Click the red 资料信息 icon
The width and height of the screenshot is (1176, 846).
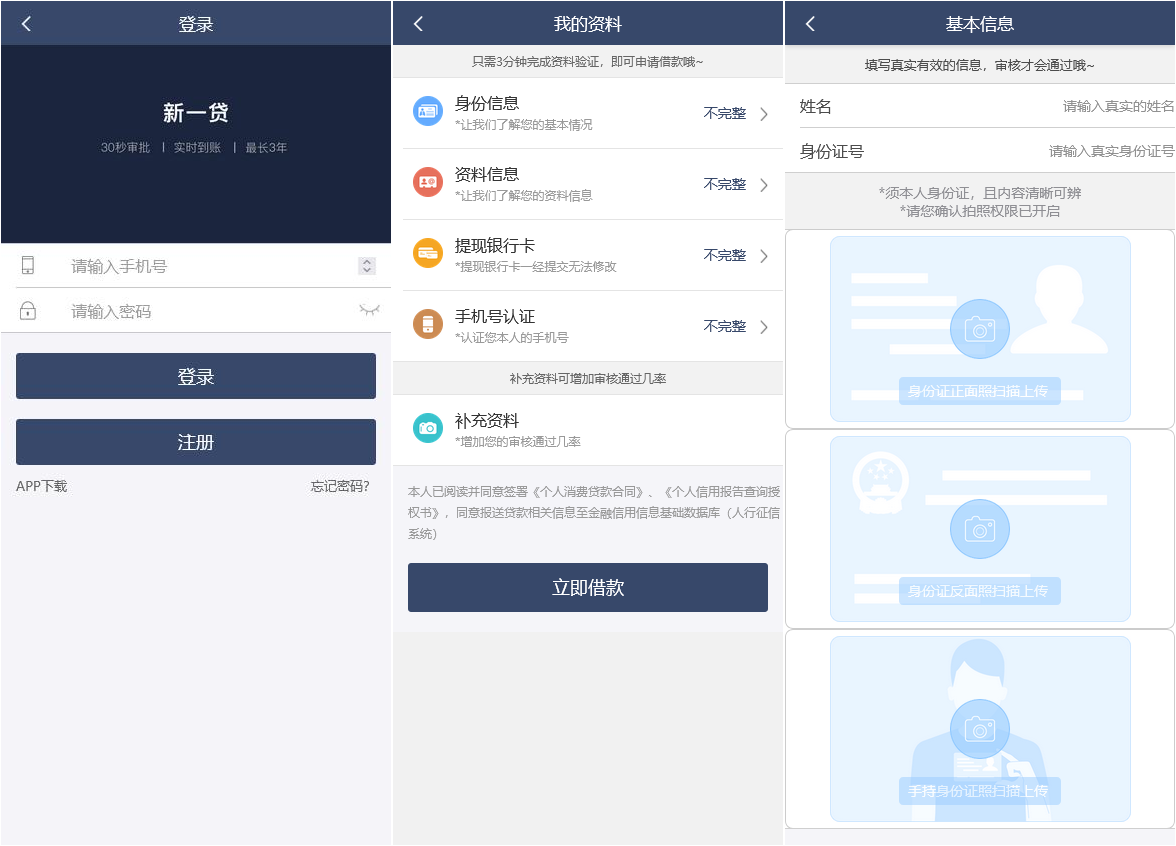[x=428, y=182]
